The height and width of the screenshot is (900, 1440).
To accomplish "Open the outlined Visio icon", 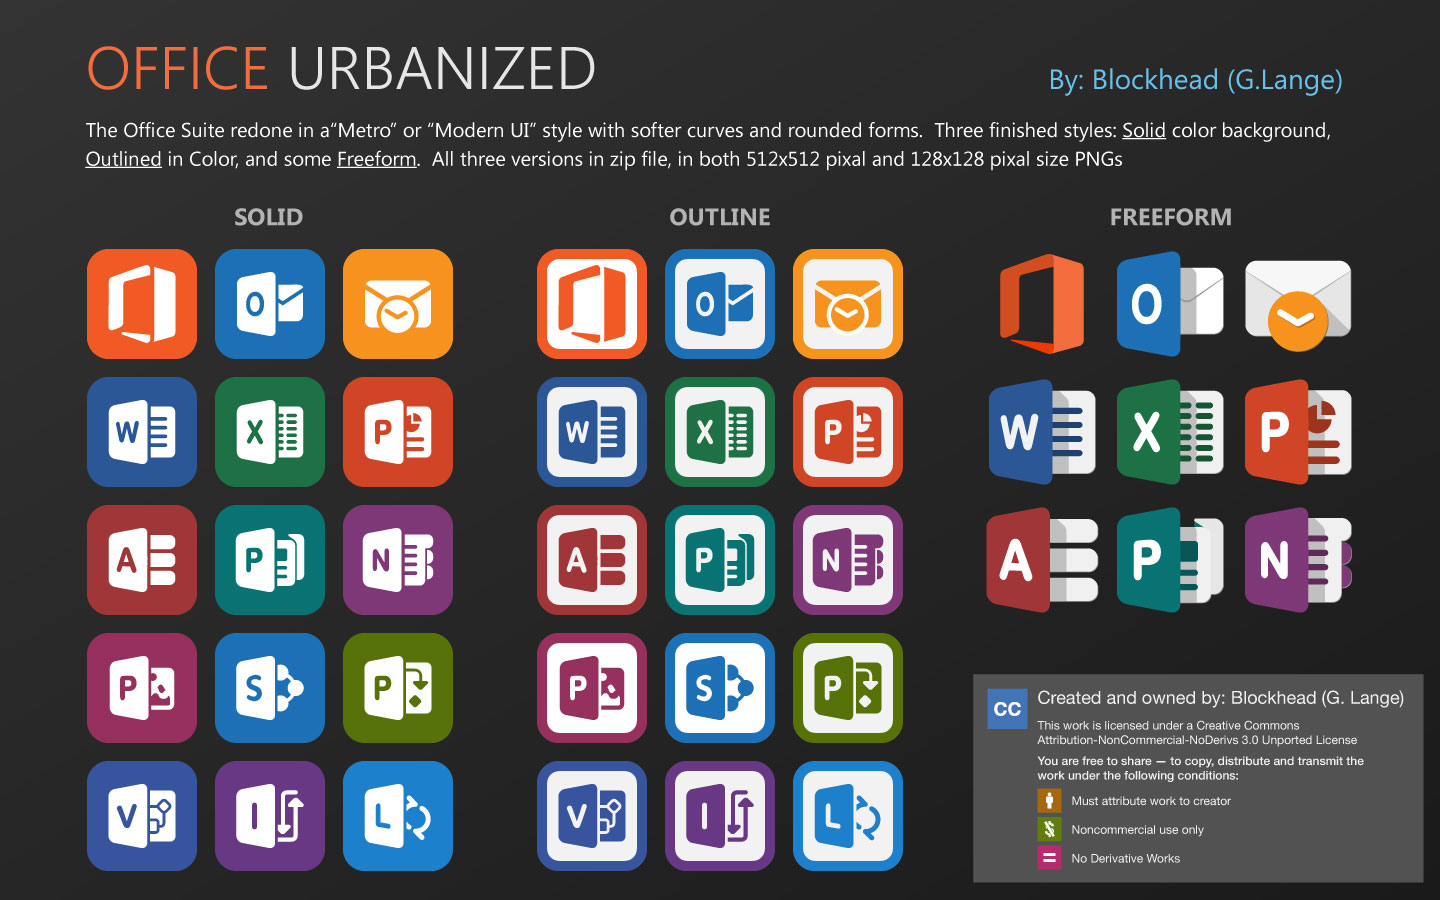I will point(592,816).
